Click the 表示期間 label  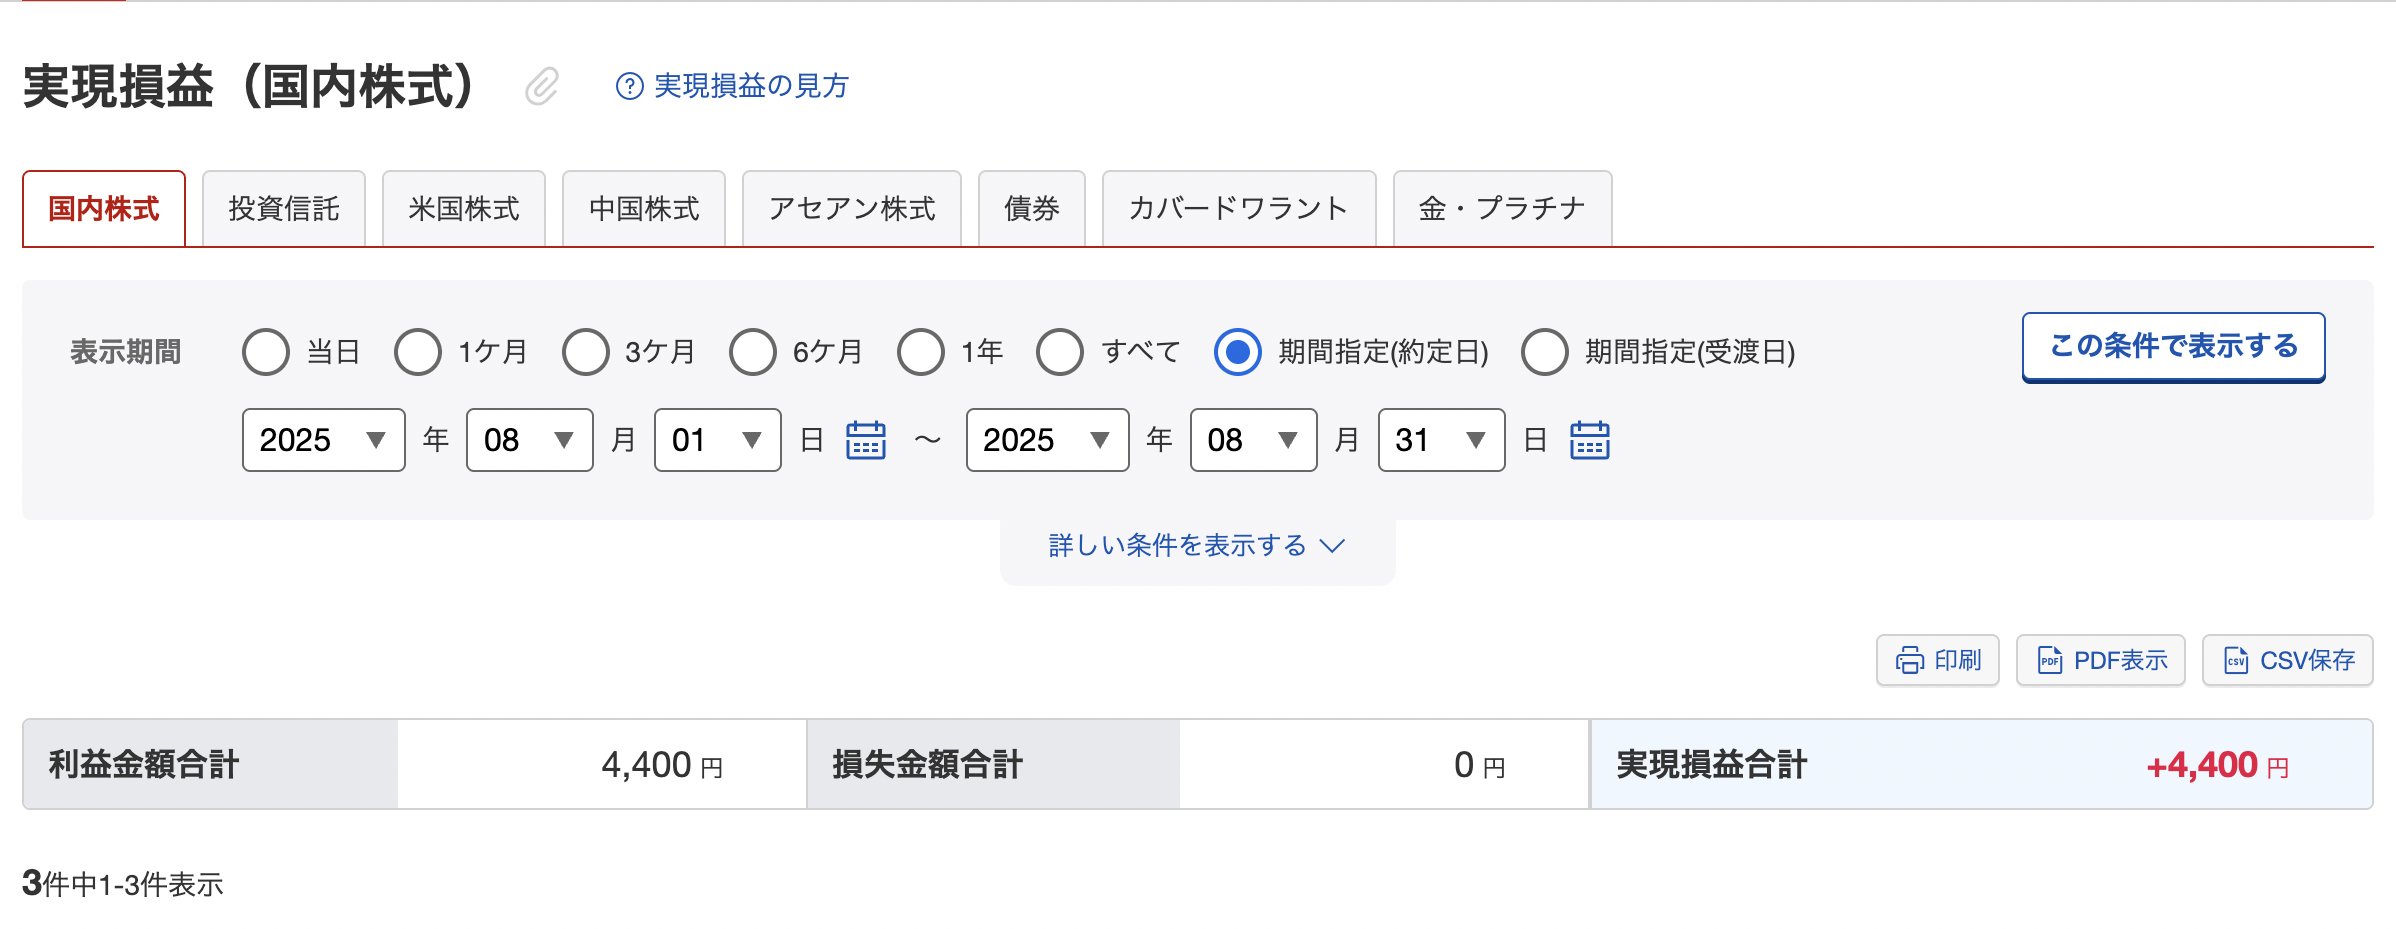click(125, 352)
